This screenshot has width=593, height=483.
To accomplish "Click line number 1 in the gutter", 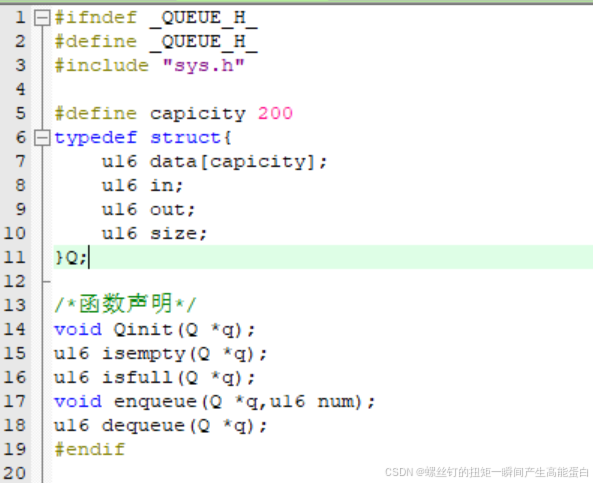I will [x=20, y=17].
